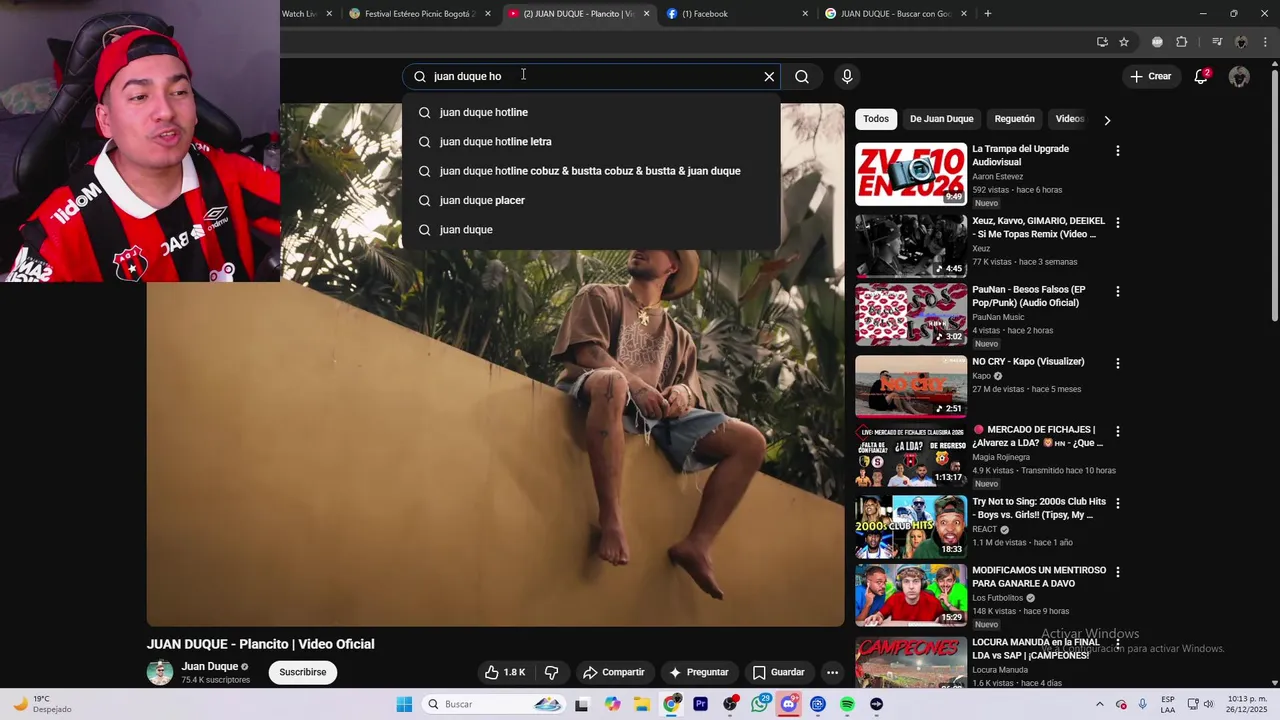
Task: Open 'MODIFICAMOS UN MENTIROSO PARA GANARLE A DAVO' title
Action: coord(1039,576)
